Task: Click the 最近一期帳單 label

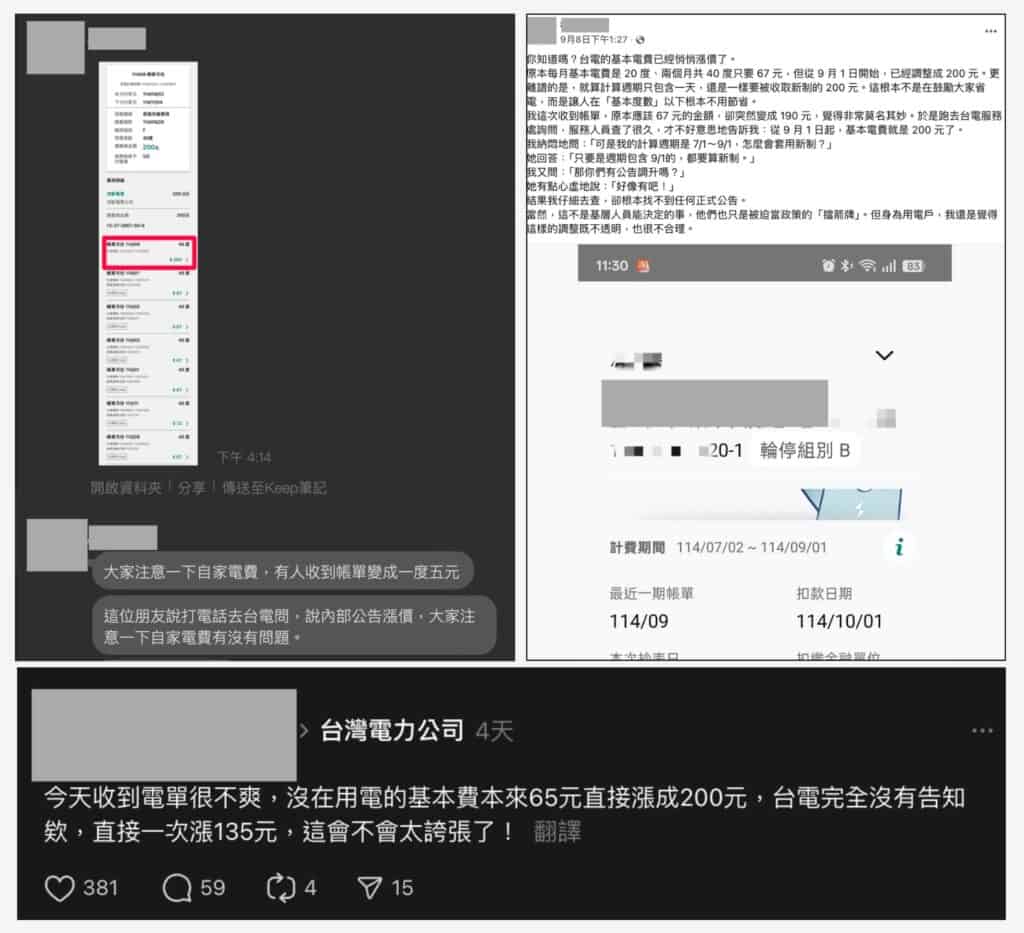Action: click(x=651, y=593)
